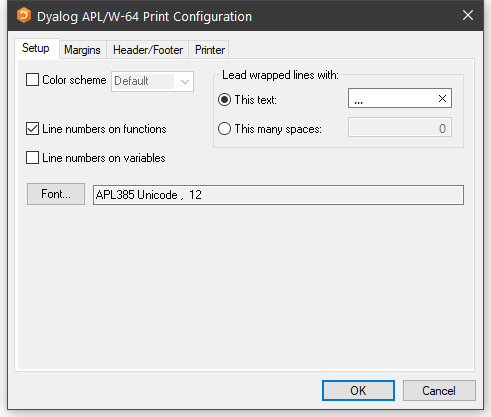The width and height of the screenshot is (491, 417).
Task: Switch to the Printer tab
Action: [x=210, y=50]
